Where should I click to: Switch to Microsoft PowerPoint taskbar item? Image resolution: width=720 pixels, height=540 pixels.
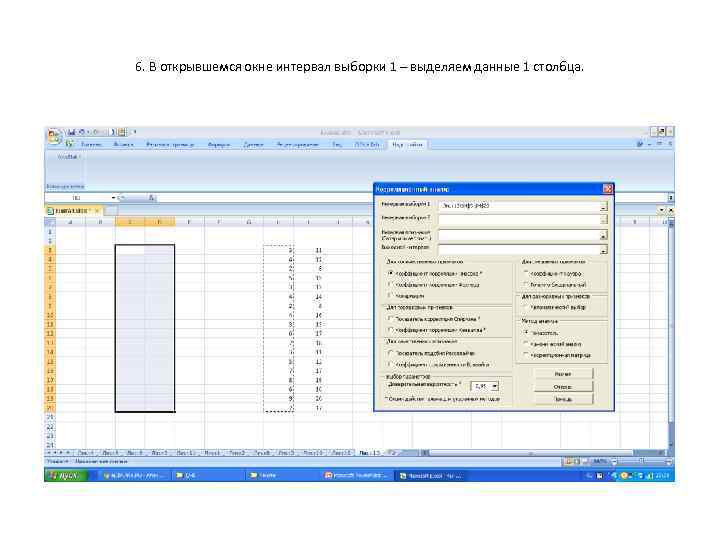tap(356, 476)
